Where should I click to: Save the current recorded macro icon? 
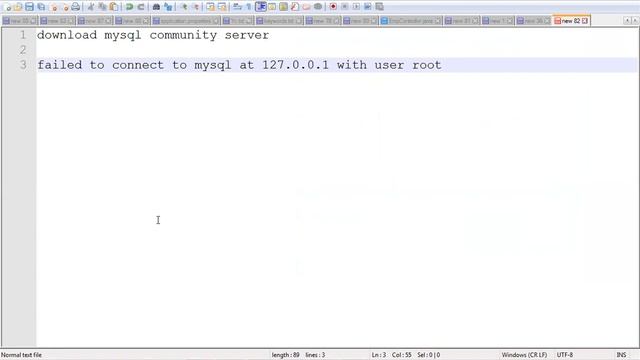(x=379, y=7)
